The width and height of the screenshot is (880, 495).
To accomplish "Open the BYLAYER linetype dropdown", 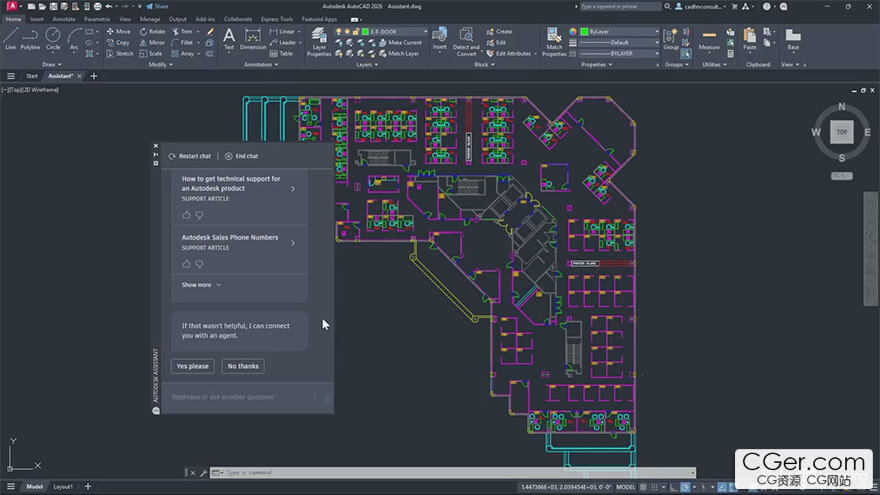I will (620, 54).
